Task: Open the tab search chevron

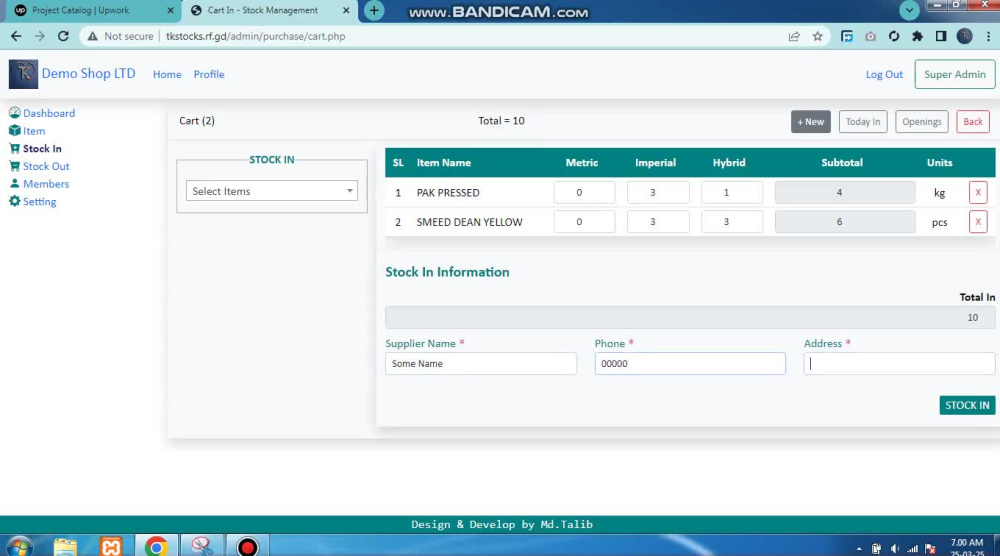Action: coord(909,10)
